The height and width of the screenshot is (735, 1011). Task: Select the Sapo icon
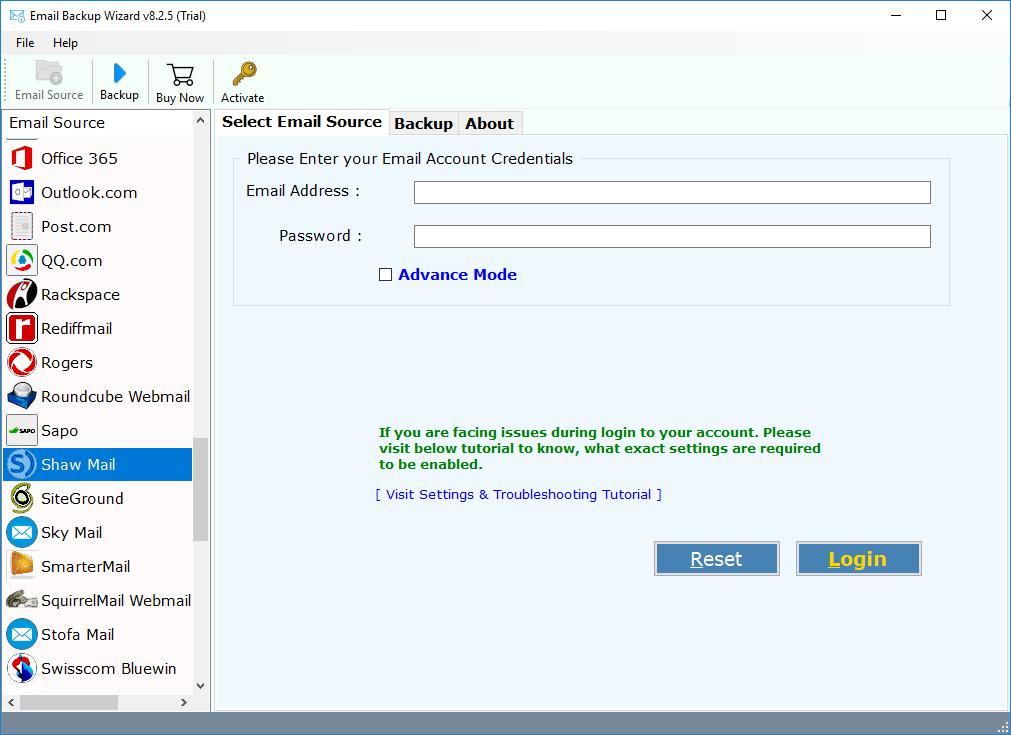(x=22, y=430)
